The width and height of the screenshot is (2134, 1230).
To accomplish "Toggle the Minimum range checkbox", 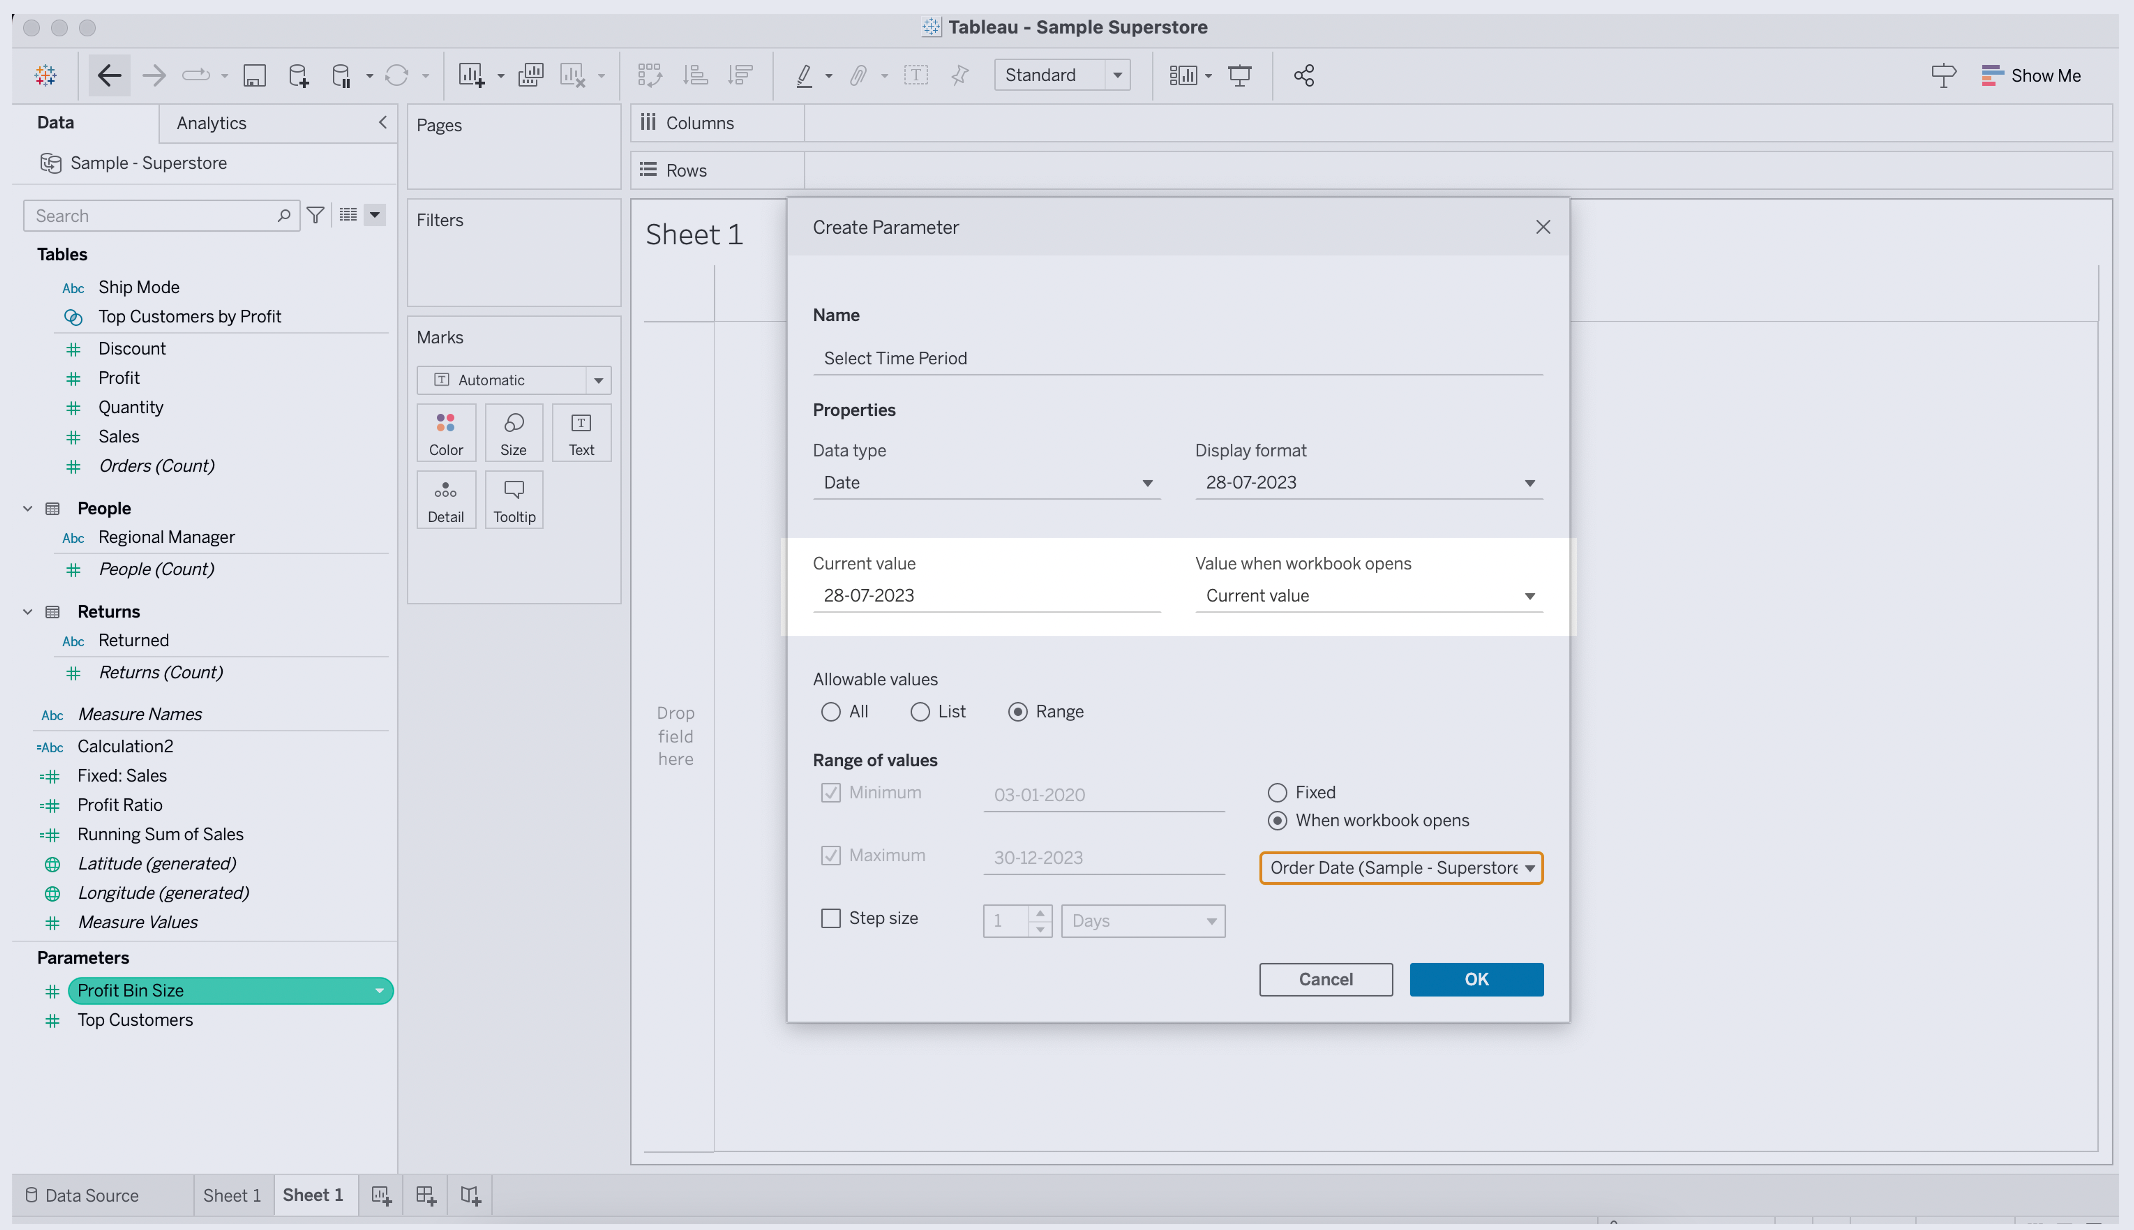I will click(828, 792).
